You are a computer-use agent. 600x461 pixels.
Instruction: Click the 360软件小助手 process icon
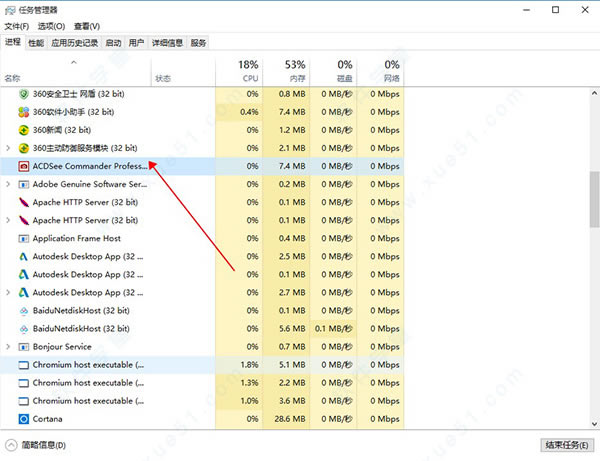(x=24, y=112)
